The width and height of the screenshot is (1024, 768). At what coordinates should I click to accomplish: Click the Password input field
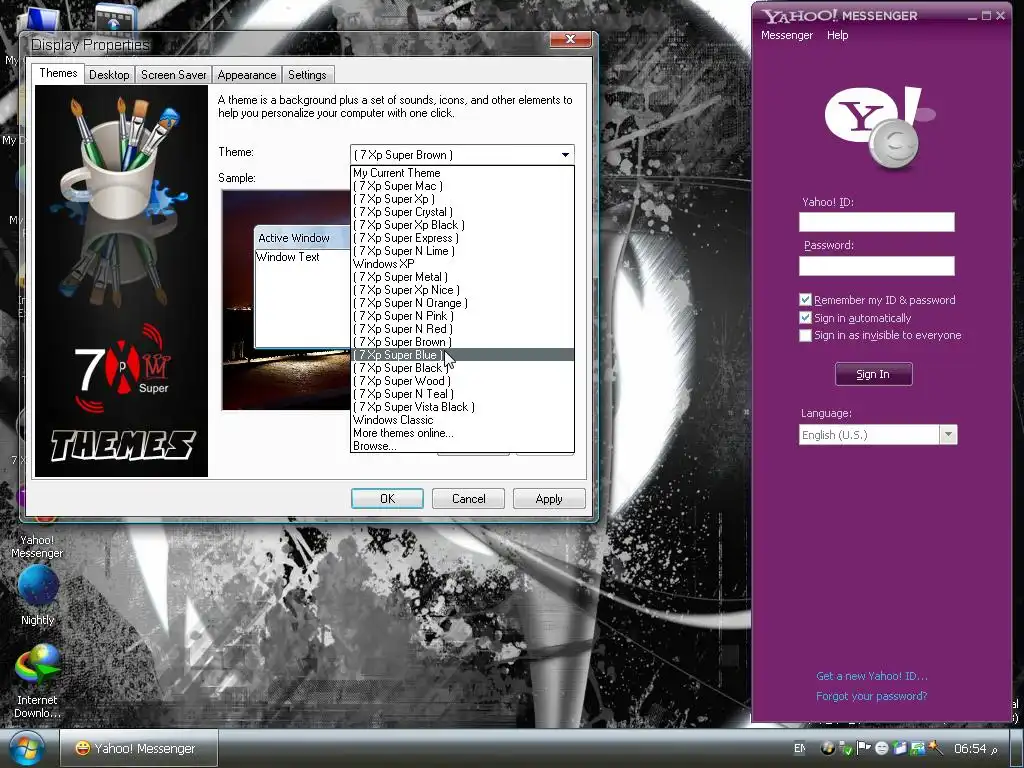click(x=876, y=266)
